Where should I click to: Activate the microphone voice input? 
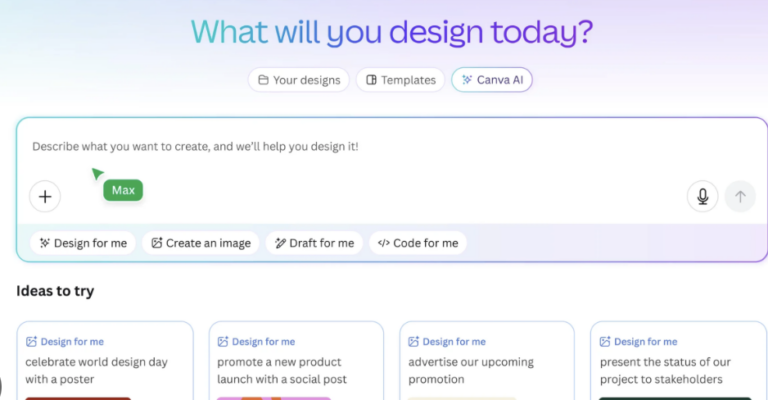[x=702, y=196]
